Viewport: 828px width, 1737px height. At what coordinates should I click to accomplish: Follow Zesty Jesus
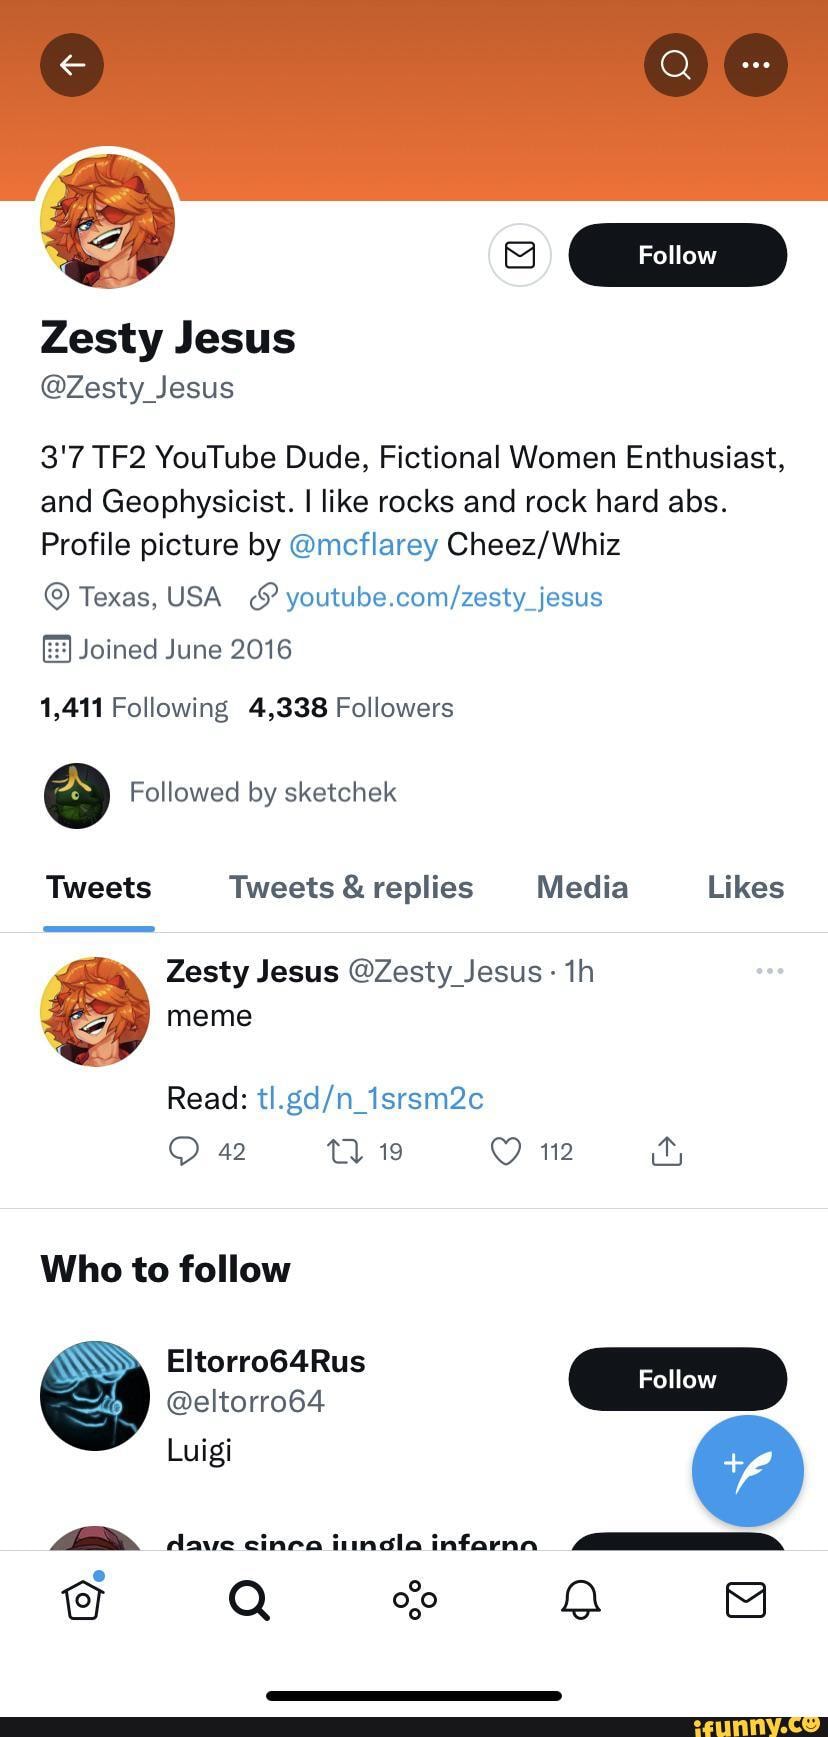pos(677,255)
